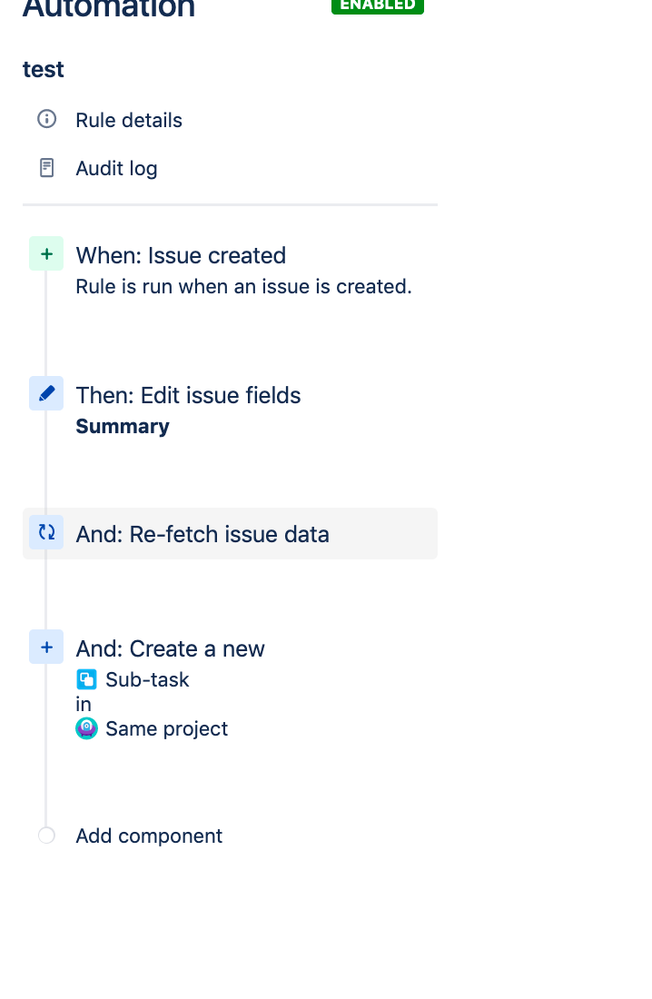The width and height of the screenshot is (652, 999).
Task: Click the Sub-task text label
Action: pos(147,680)
